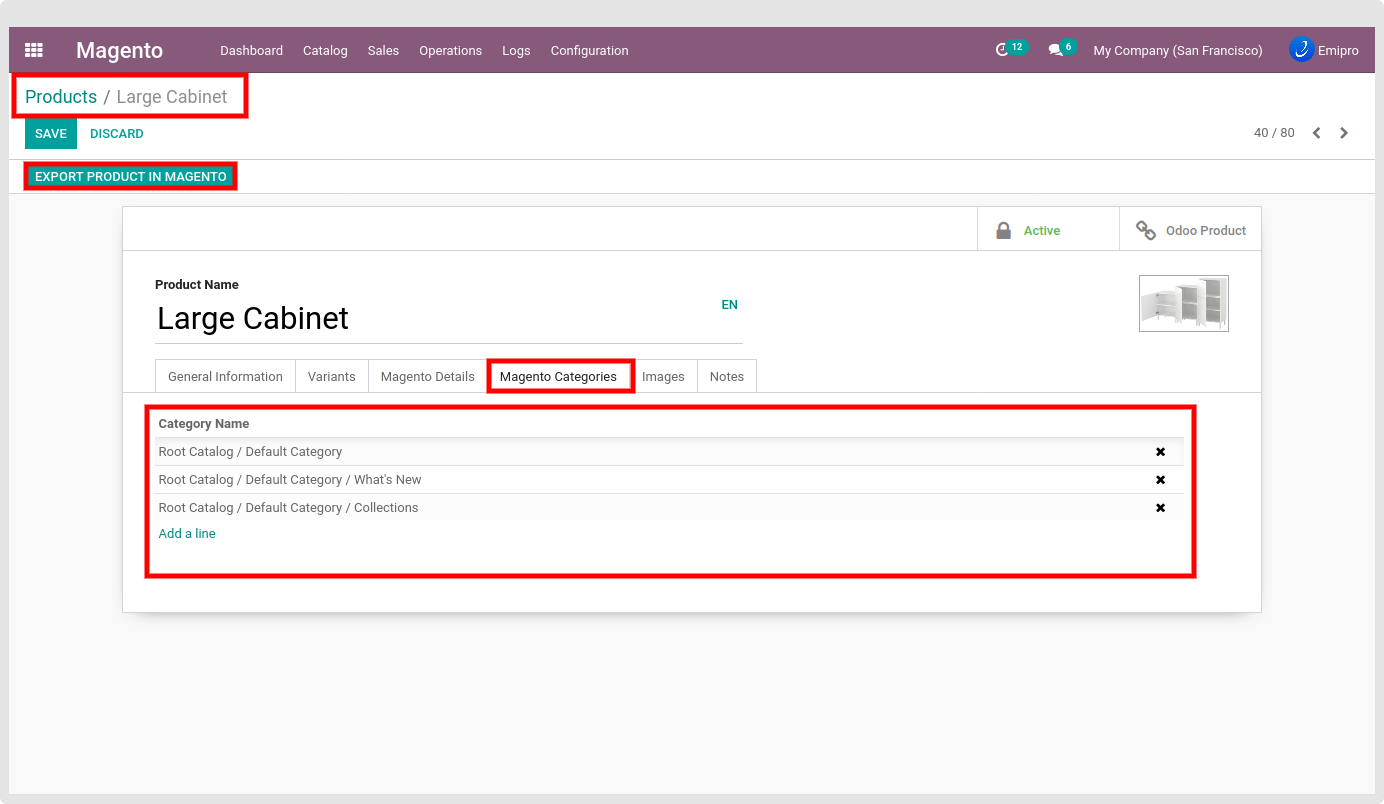
Task: Switch to the Notes tab
Action: tap(726, 376)
